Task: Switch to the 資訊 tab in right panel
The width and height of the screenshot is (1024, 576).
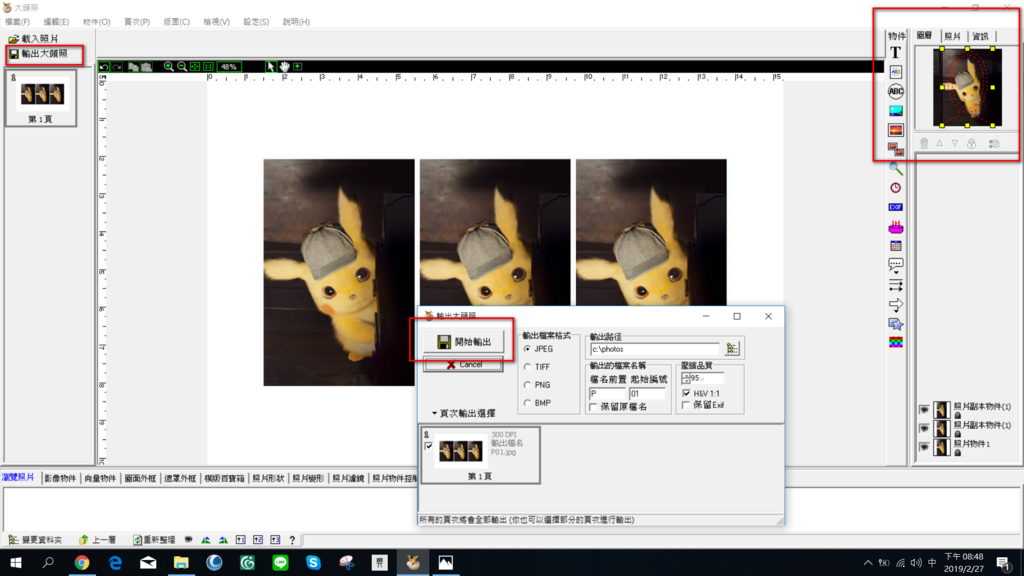Action: click(980, 36)
